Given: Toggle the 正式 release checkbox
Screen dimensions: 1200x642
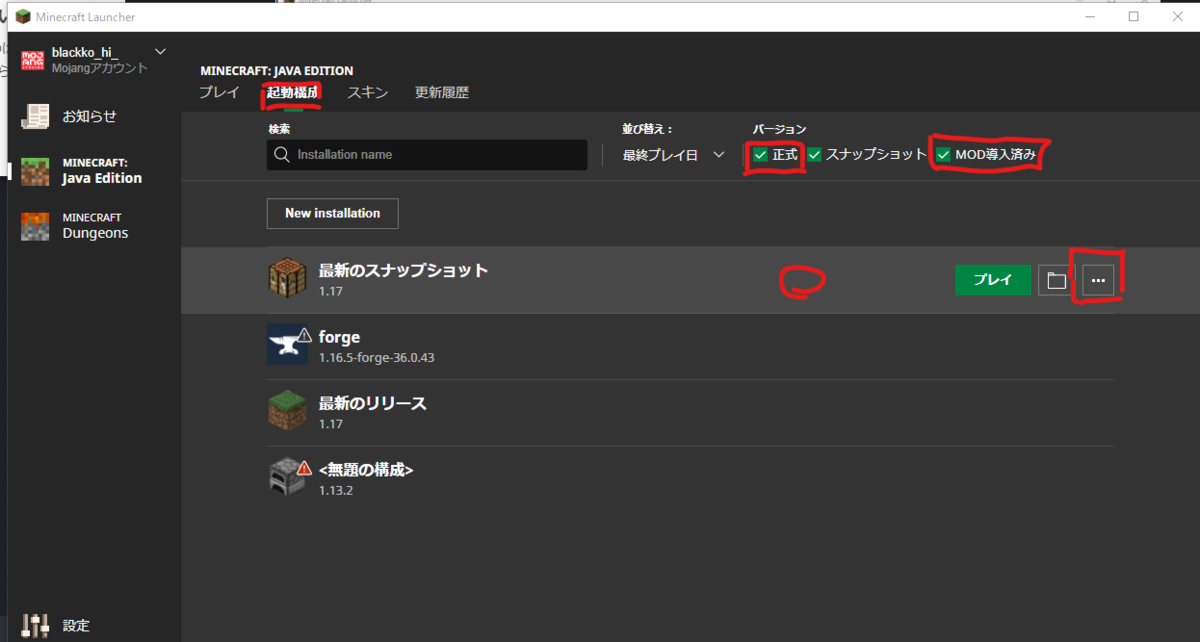Looking at the screenshot, I should pyautogui.click(x=761, y=155).
